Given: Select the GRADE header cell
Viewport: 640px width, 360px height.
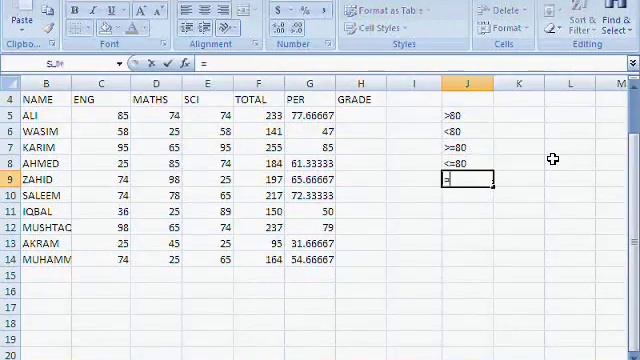Looking at the screenshot, I should point(361,100).
